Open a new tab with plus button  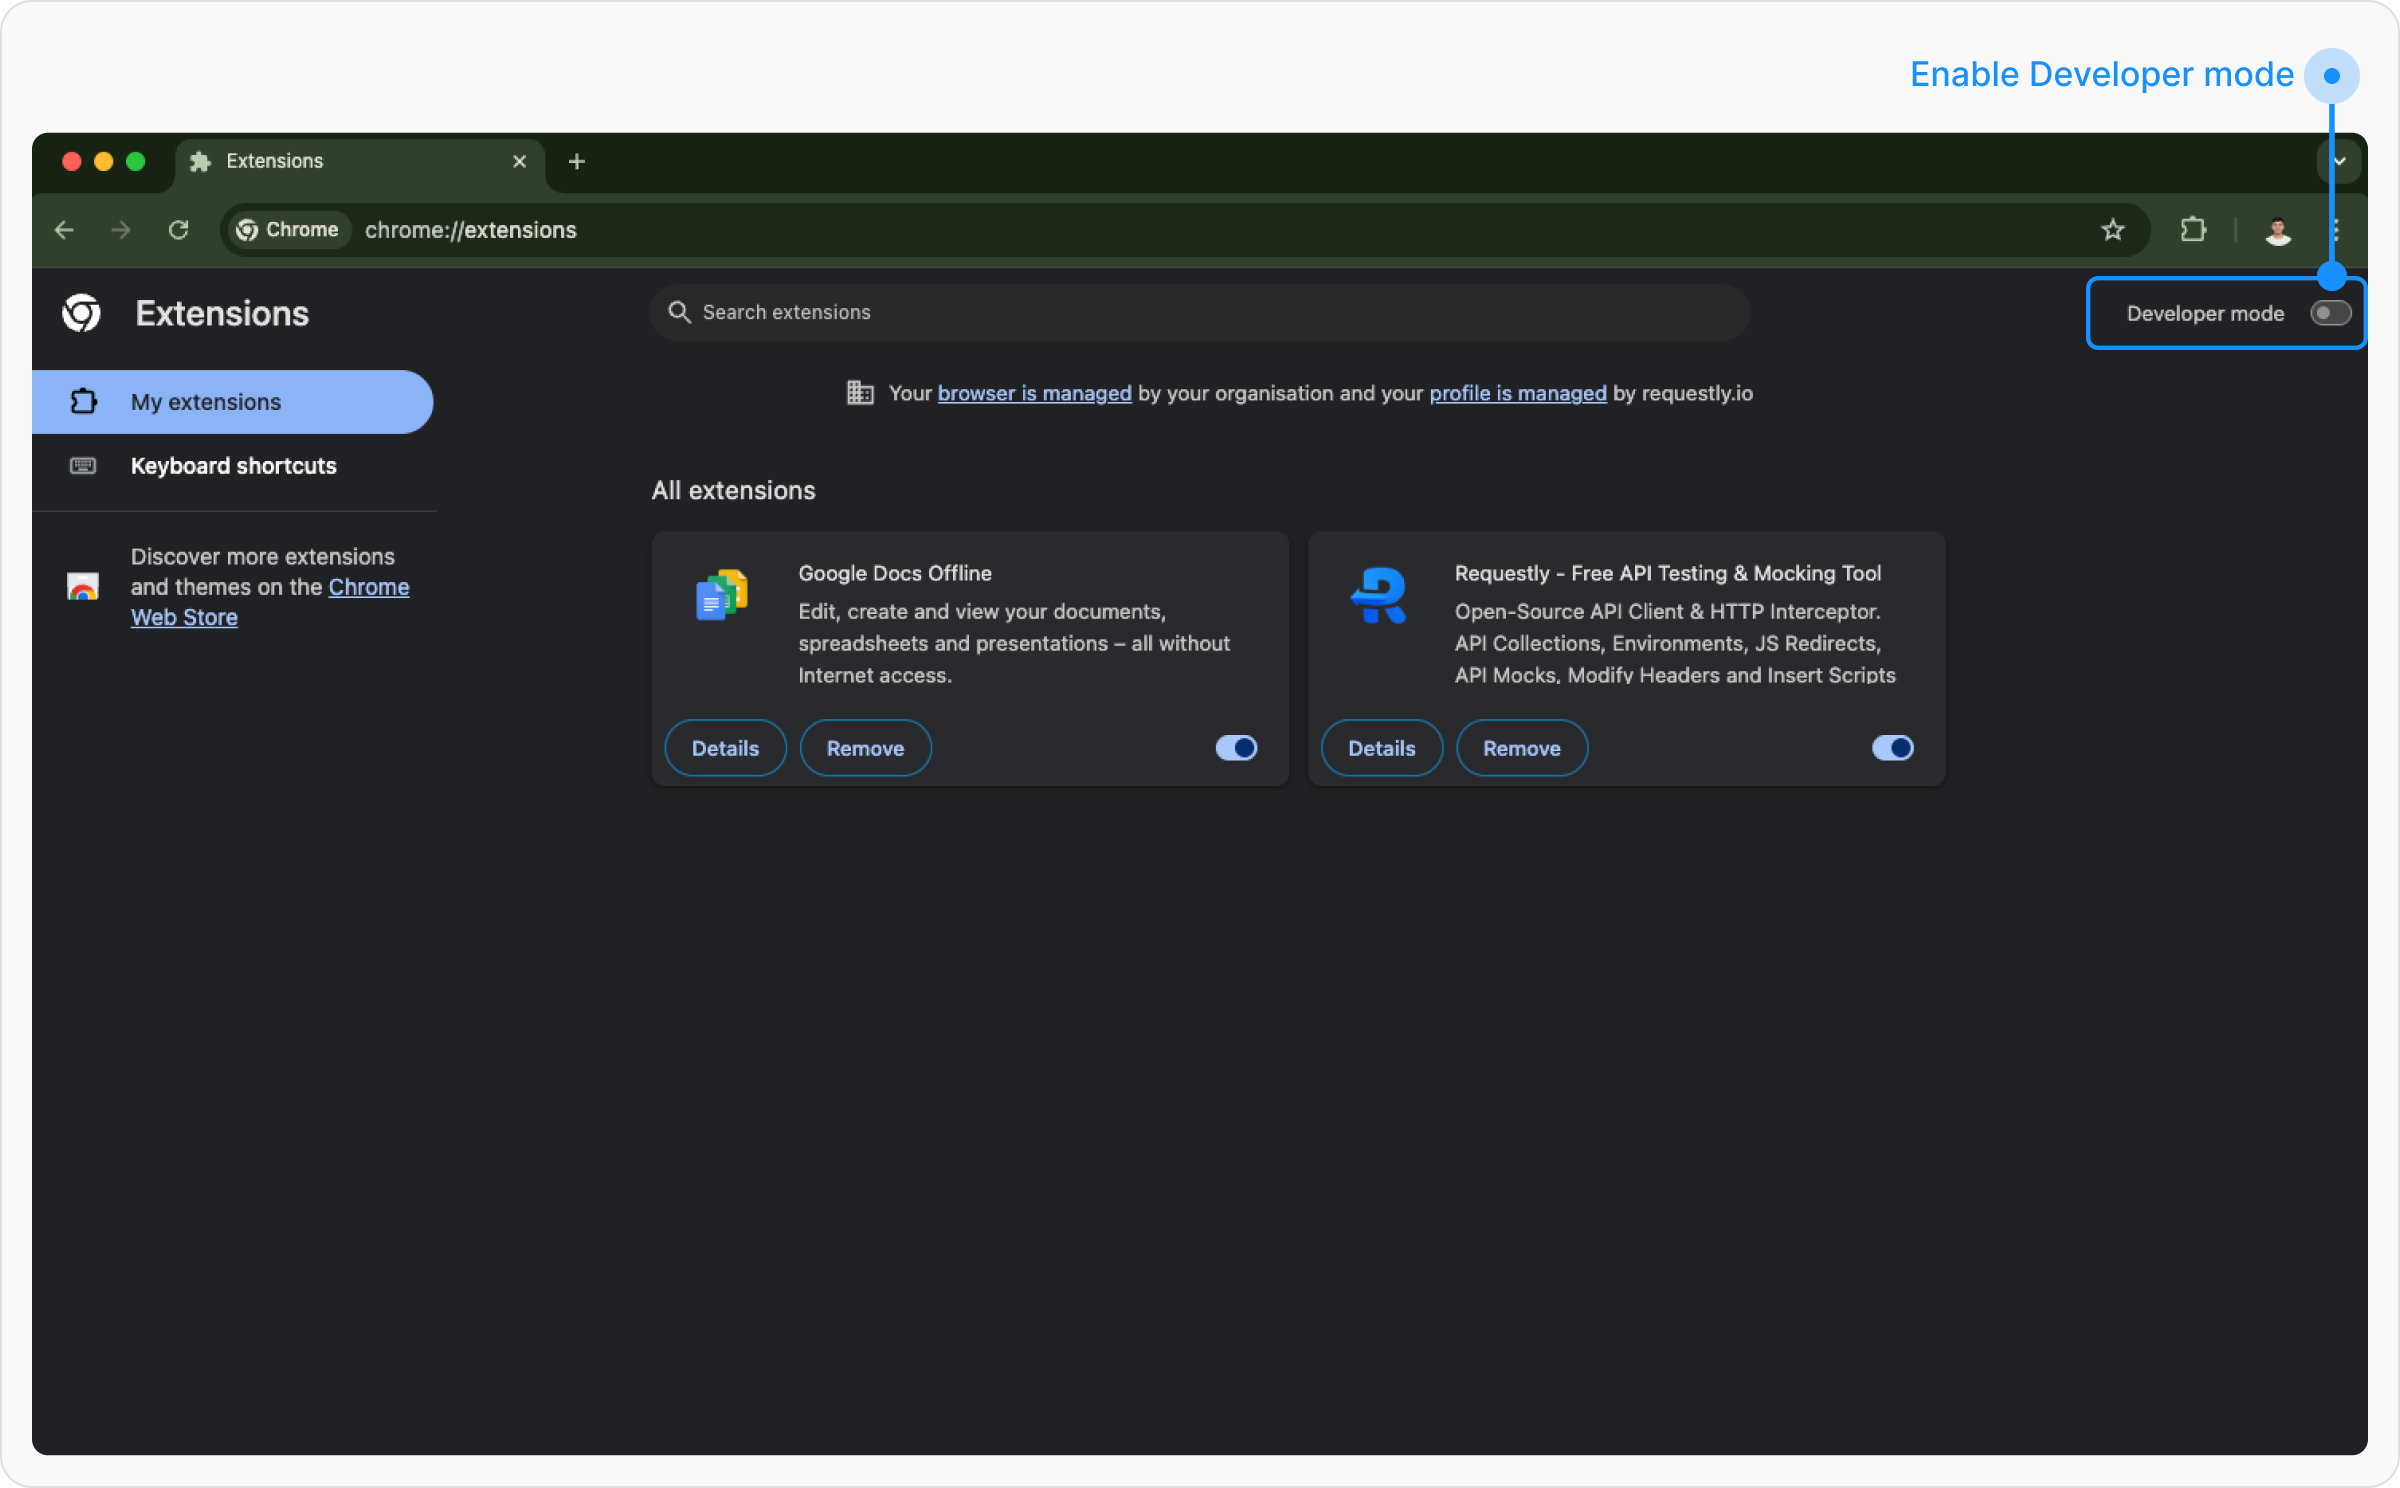[577, 161]
